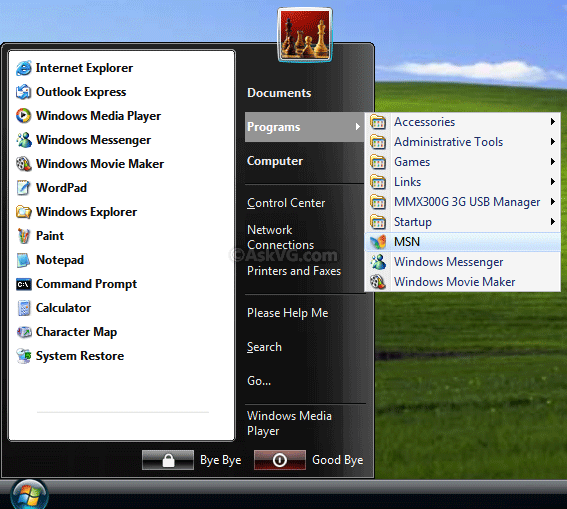
Task: Click the chess user account picture
Action: [x=305, y=35]
